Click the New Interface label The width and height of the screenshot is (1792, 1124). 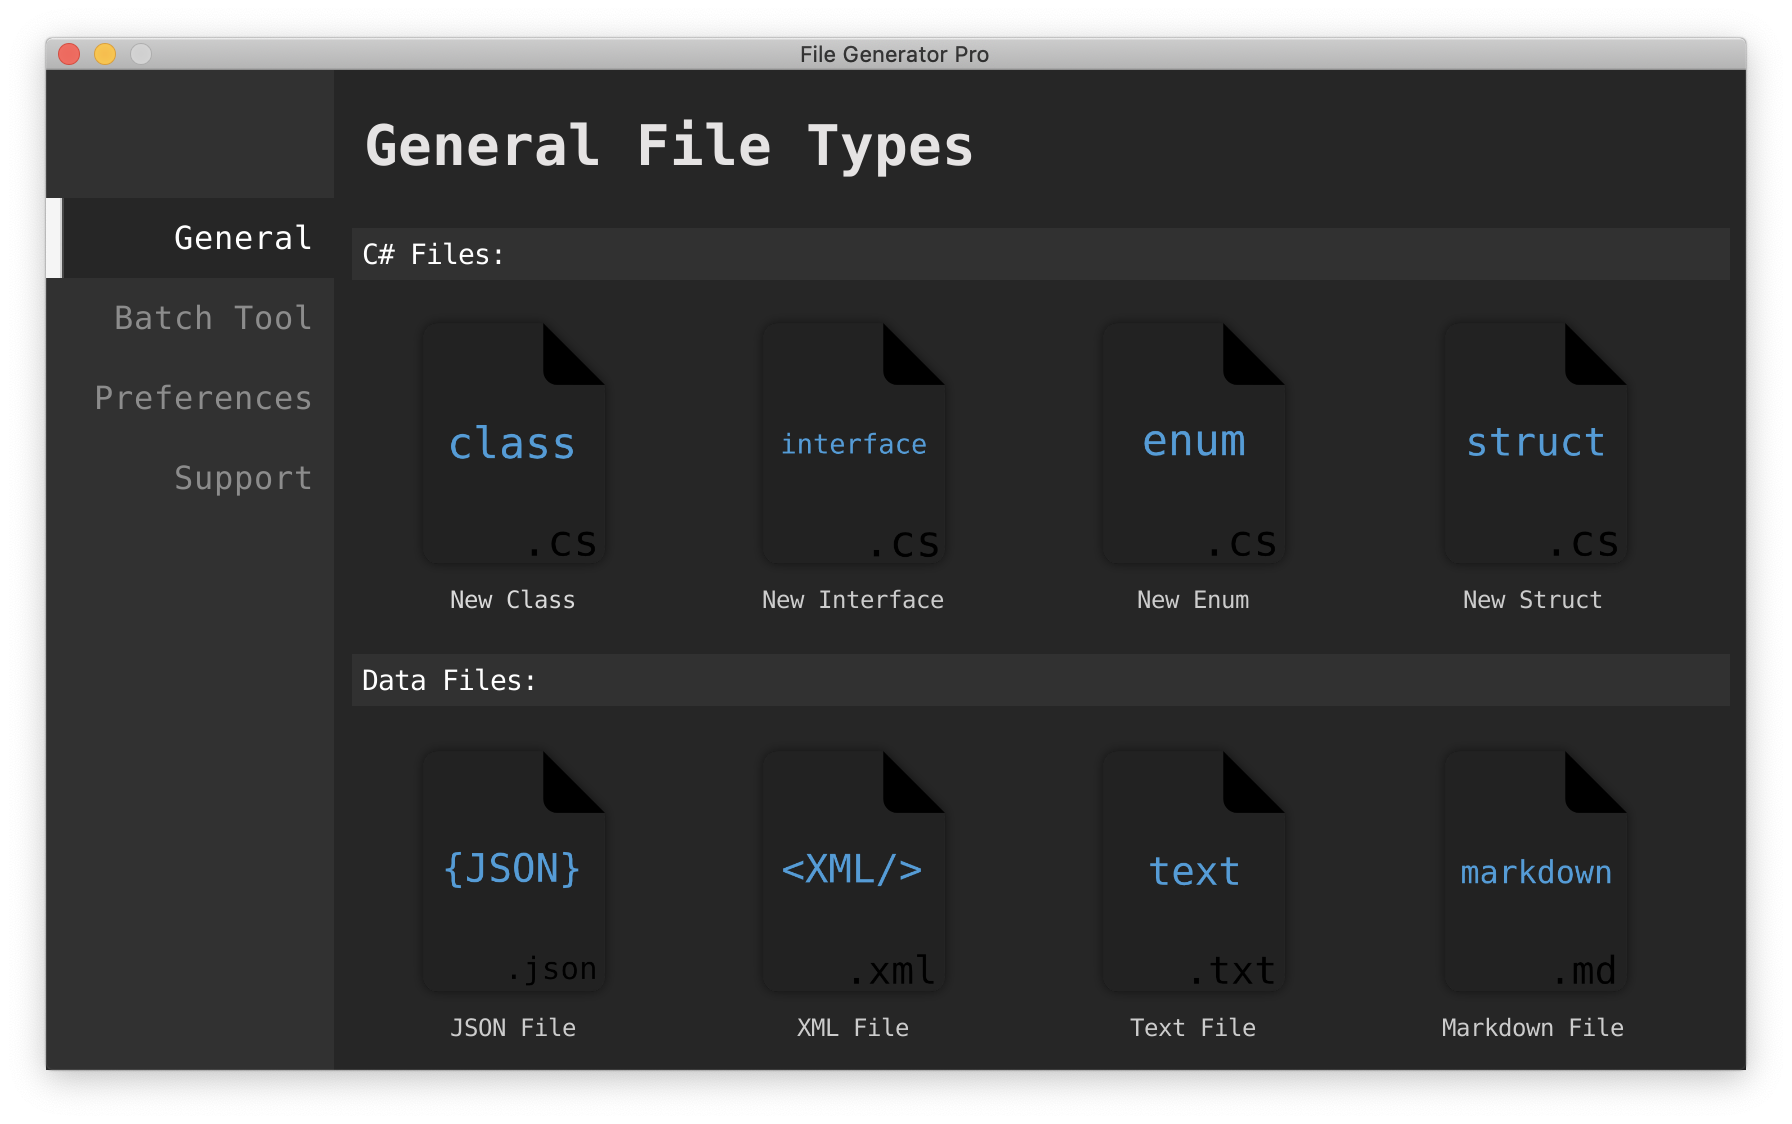pyautogui.click(x=853, y=600)
